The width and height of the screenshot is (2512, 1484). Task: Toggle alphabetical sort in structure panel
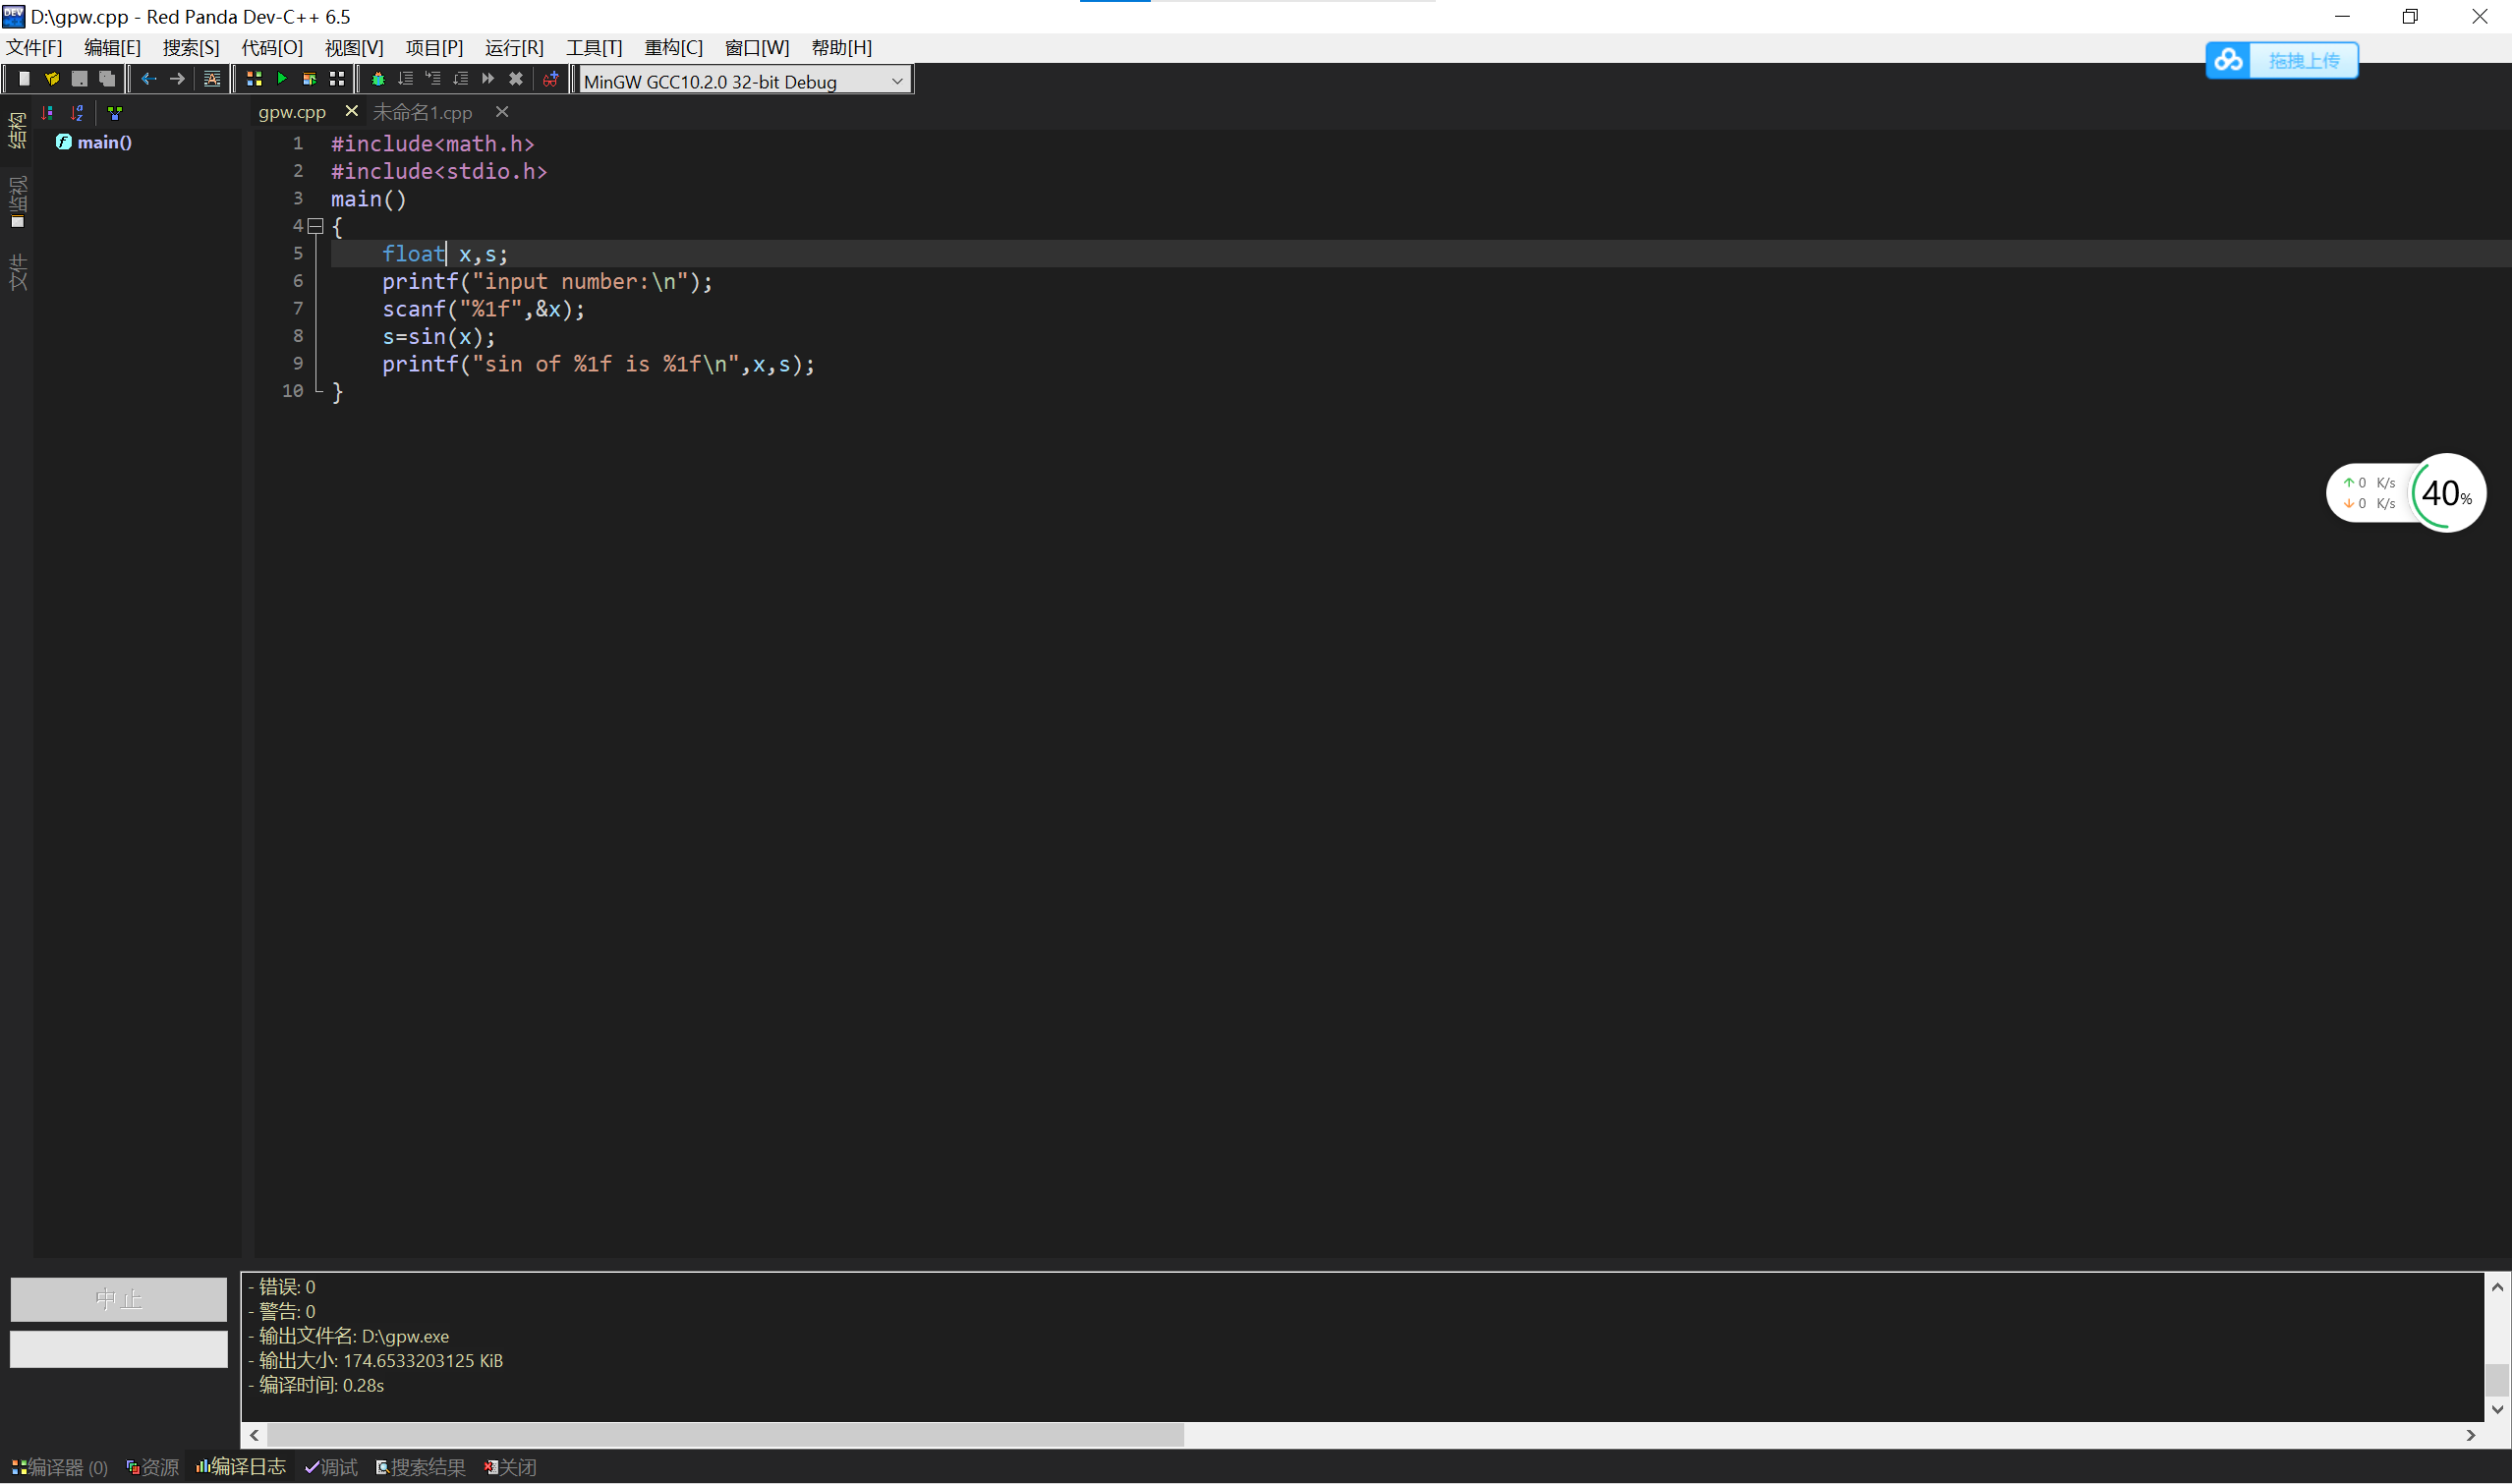[x=77, y=113]
